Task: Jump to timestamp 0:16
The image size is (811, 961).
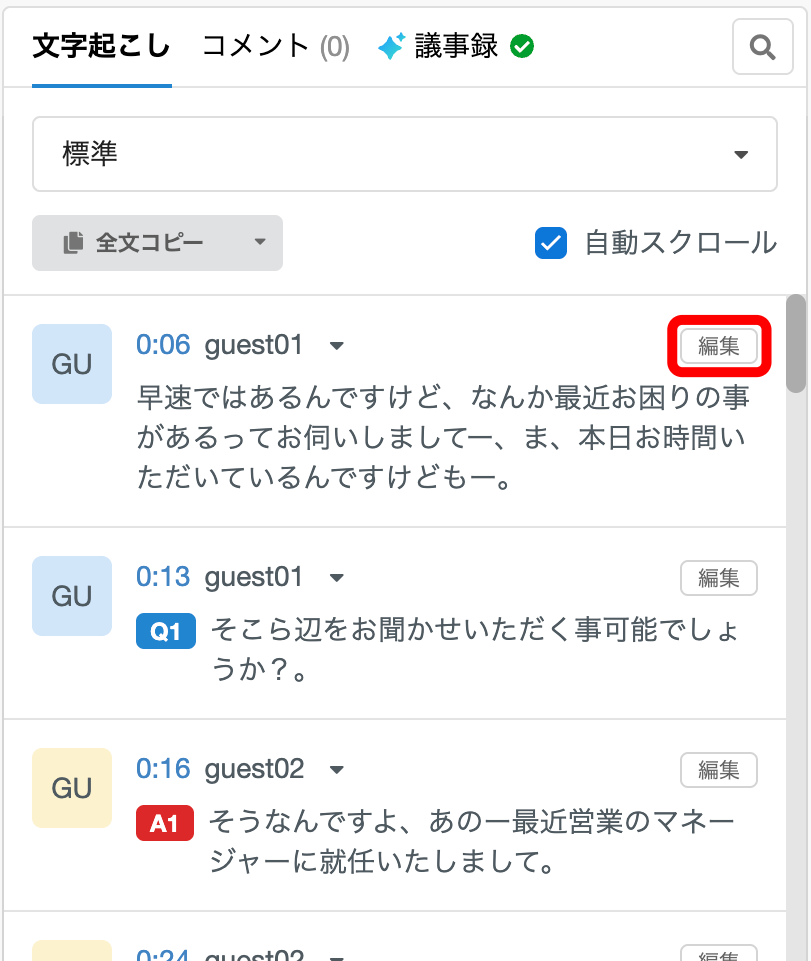Action: pyautogui.click(x=163, y=769)
